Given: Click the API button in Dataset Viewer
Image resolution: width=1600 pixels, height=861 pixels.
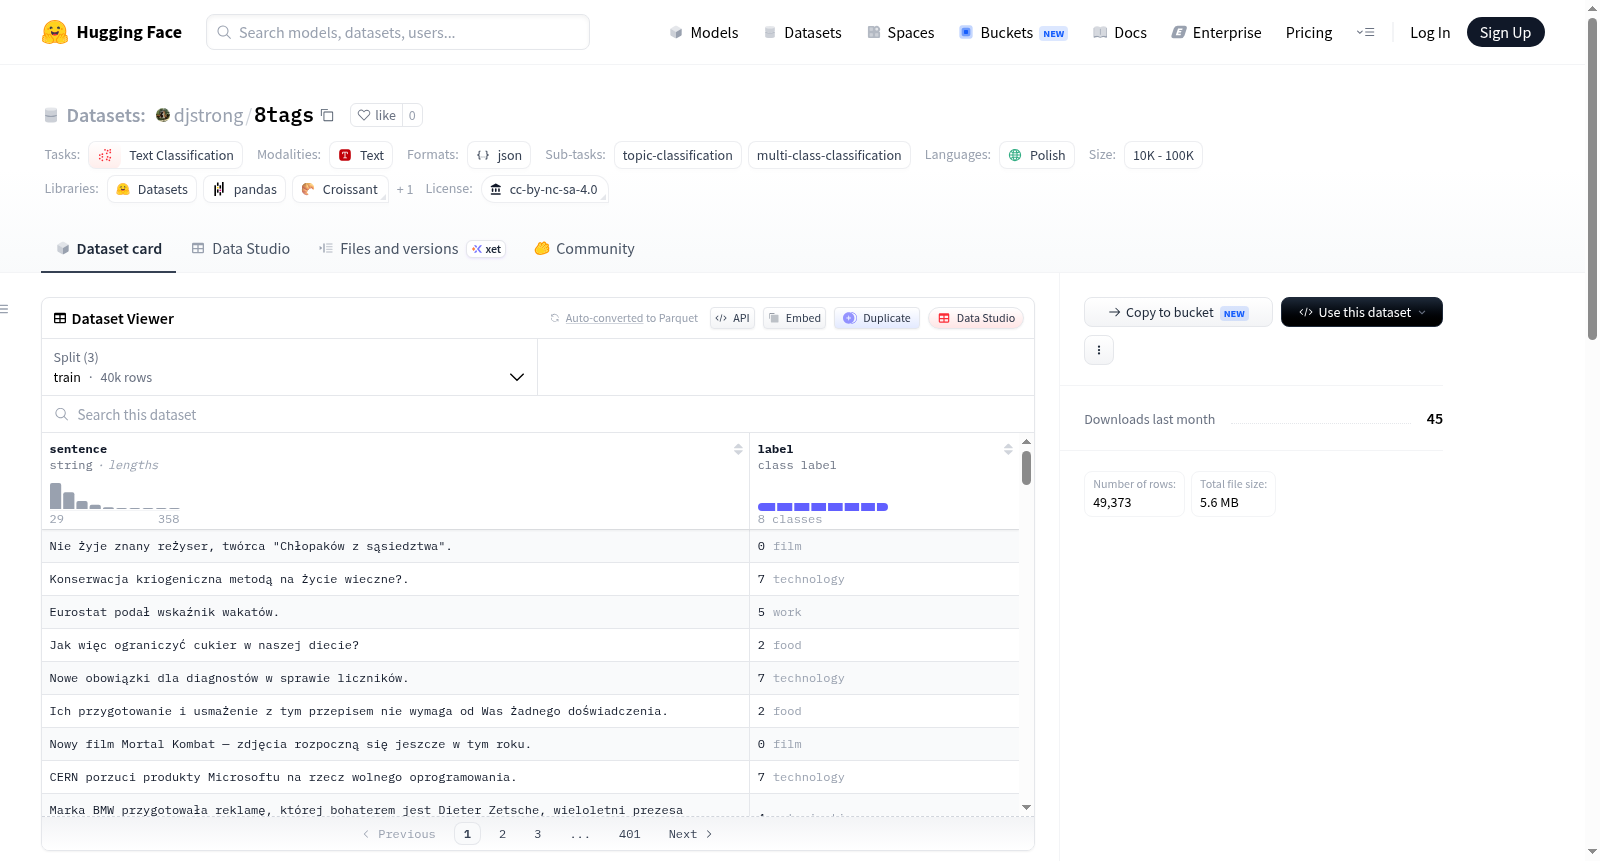Looking at the screenshot, I should 732,318.
